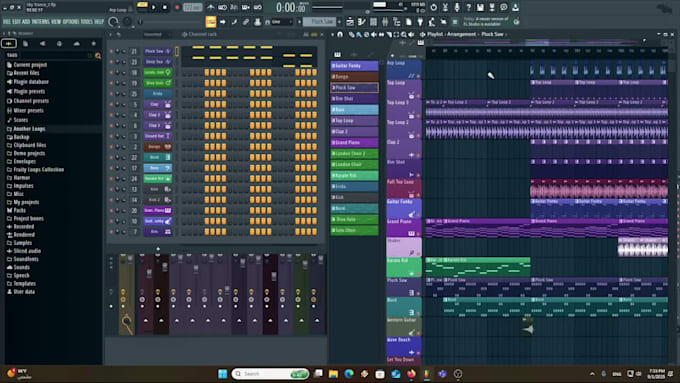The height and width of the screenshot is (383, 680).
Task: Select the Bongo channel button in channel rack
Action: pos(158,147)
